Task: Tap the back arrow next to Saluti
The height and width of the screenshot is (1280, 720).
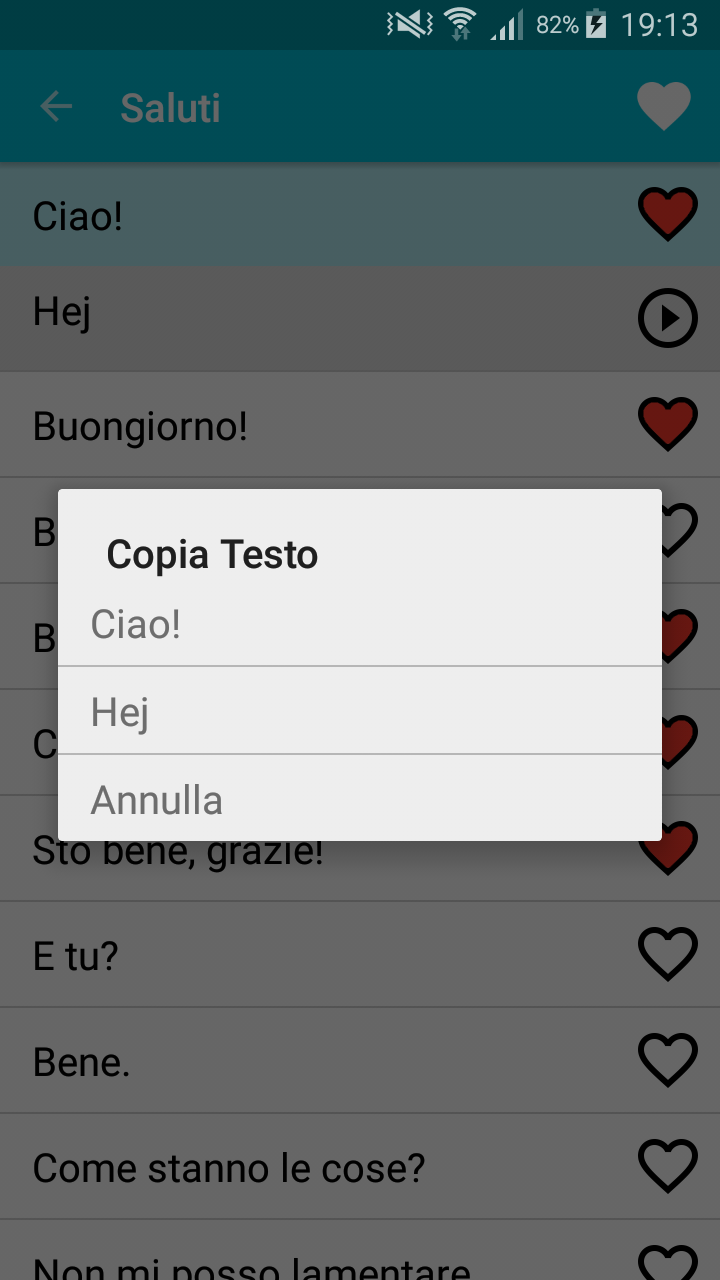Action: 57,107
